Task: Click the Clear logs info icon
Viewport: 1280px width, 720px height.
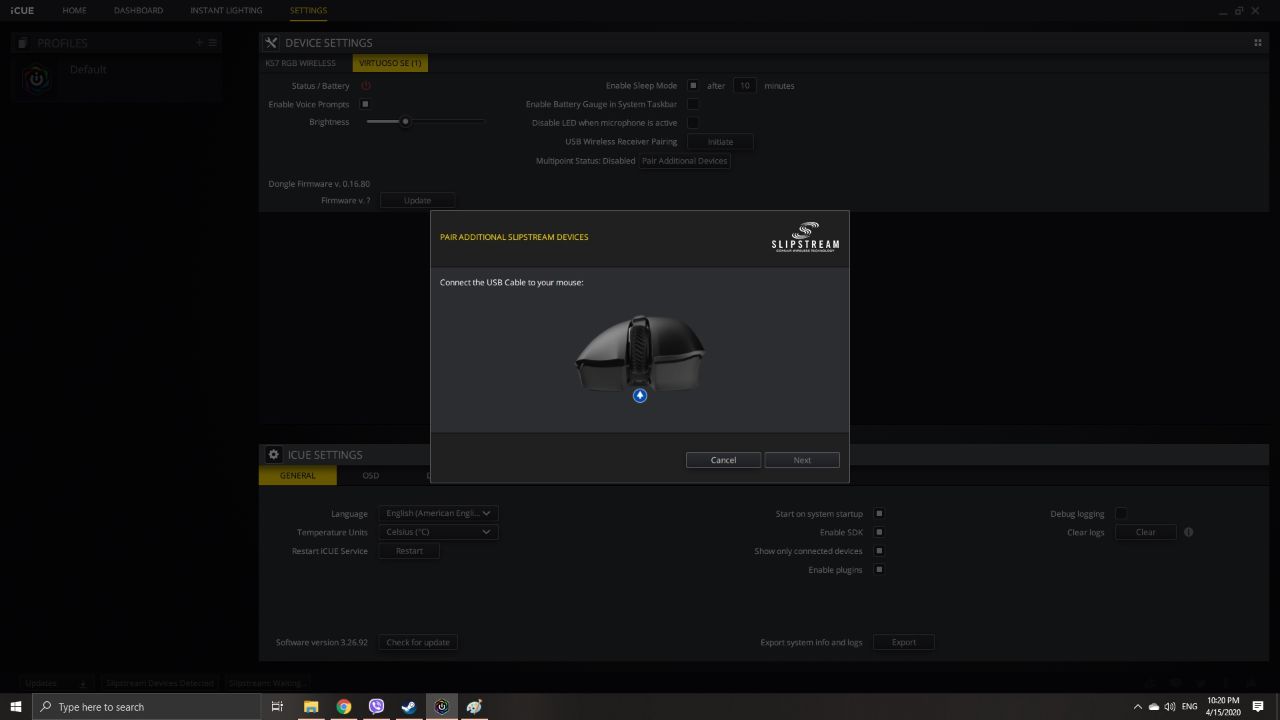Action: point(1188,532)
